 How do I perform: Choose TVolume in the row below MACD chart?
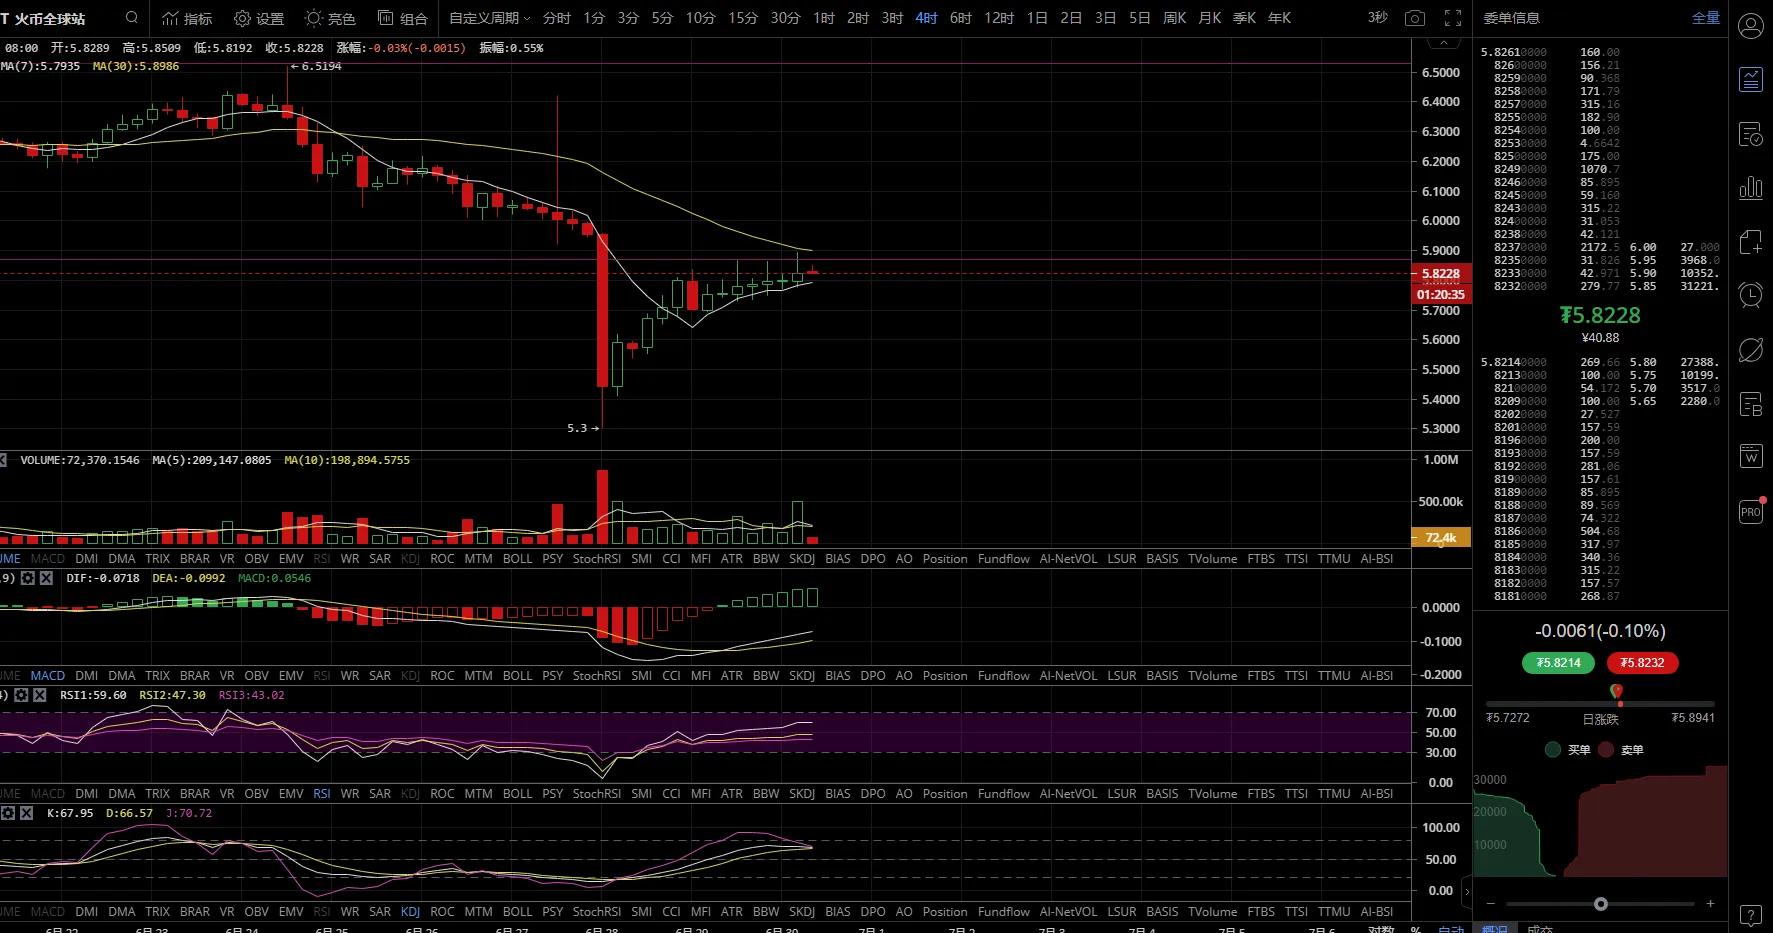tap(1213, 676)
